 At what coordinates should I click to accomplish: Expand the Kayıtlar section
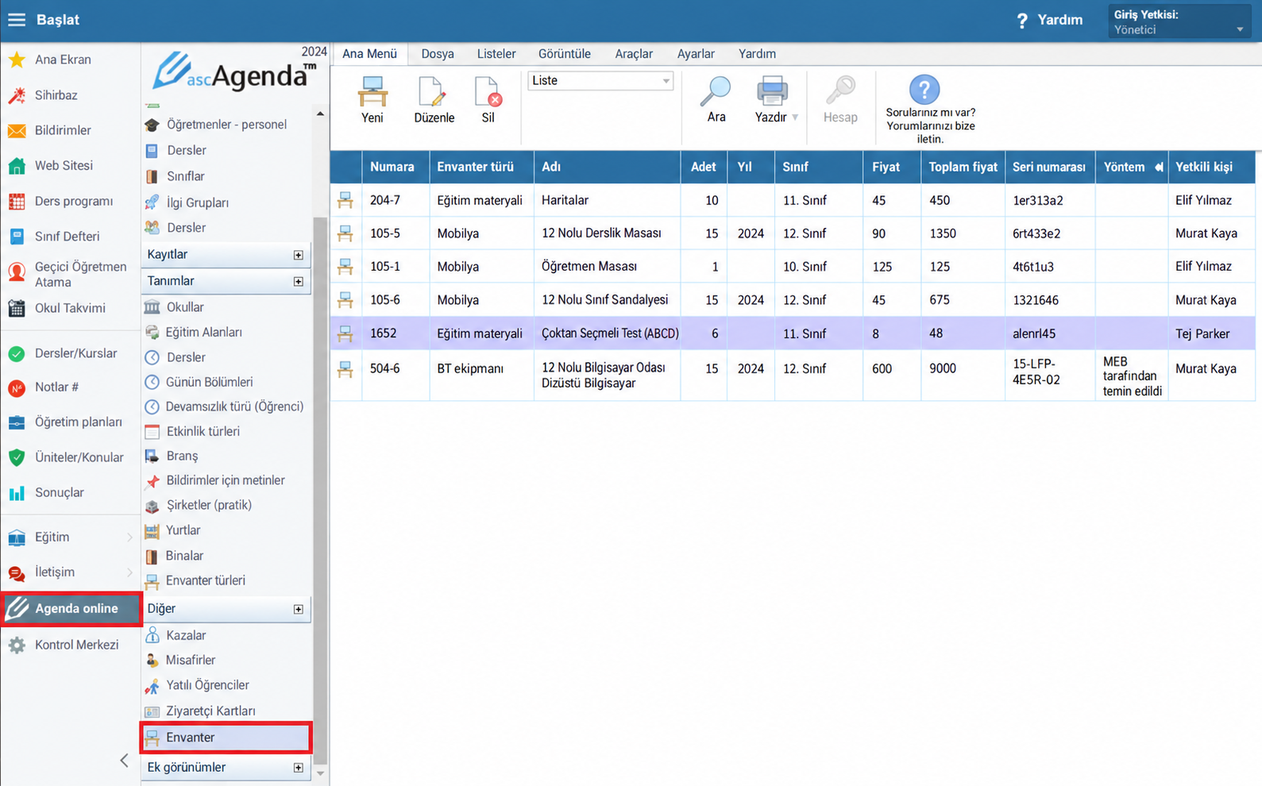[298, 255]
